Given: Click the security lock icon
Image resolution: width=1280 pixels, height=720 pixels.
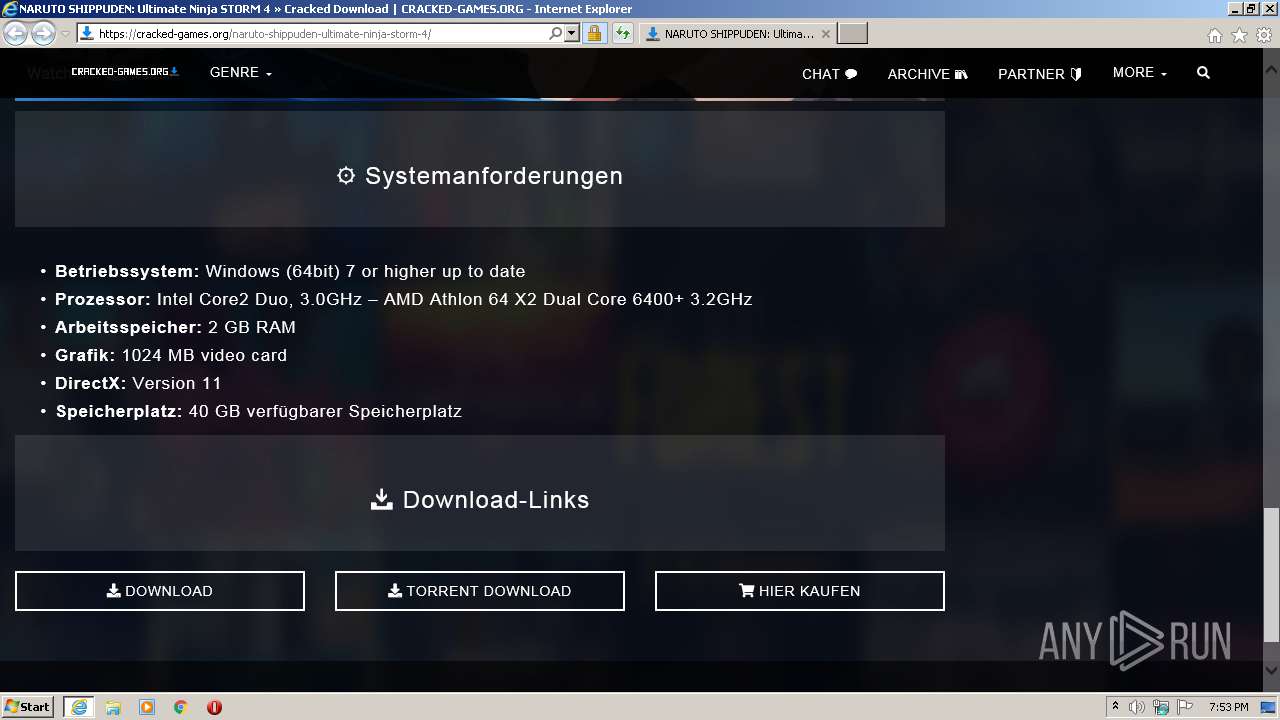Looking at the screenshot, I should click(594, 34).
